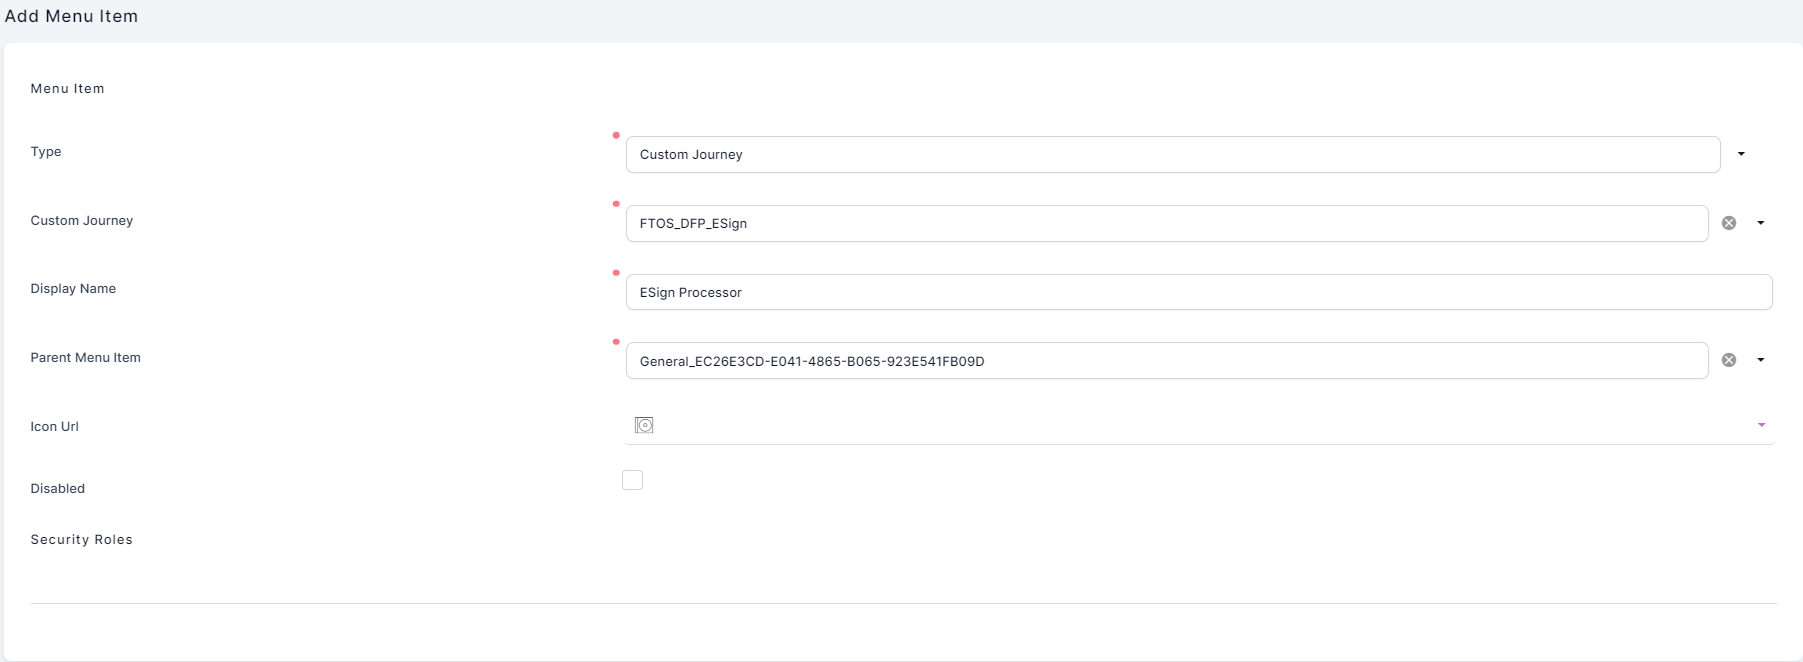Click the Type field showing Custom Journey
The width and height of the screenshot is (1803, 662).
point(1172,155)
